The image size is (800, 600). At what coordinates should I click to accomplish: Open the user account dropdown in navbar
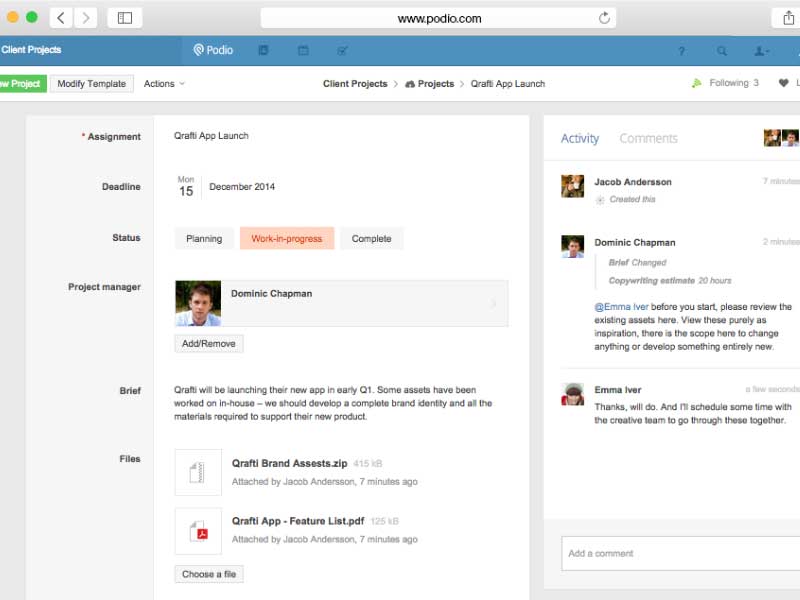tap(762, 51)
